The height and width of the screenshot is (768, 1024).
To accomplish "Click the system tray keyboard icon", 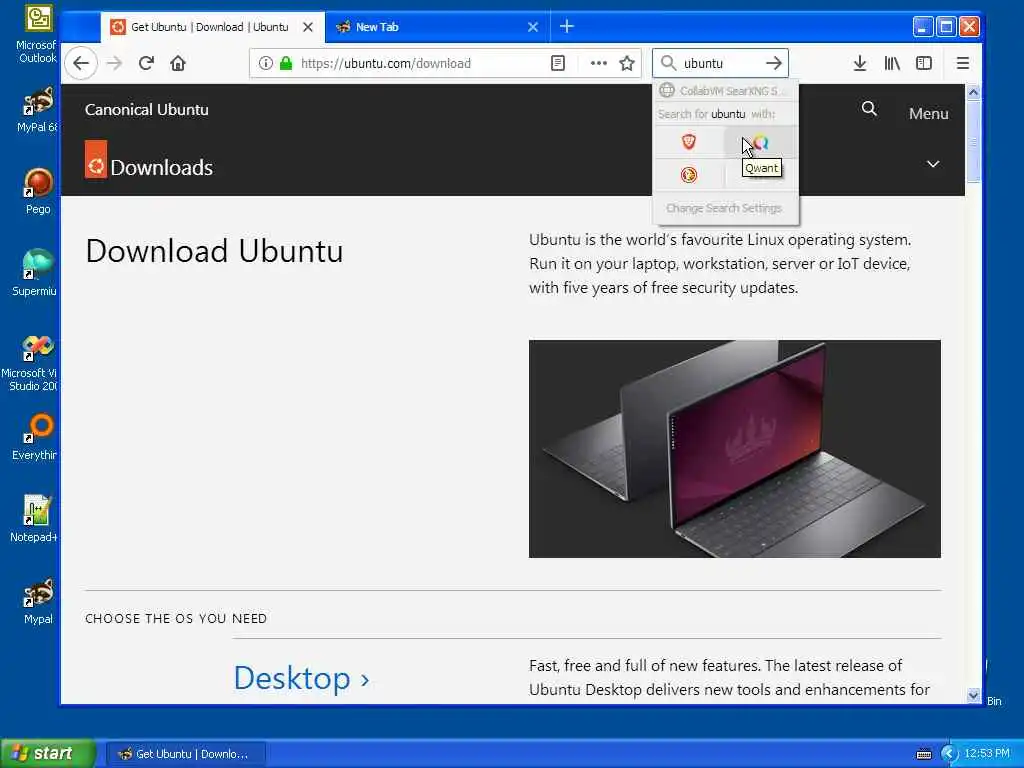I will tap(923, 754).
